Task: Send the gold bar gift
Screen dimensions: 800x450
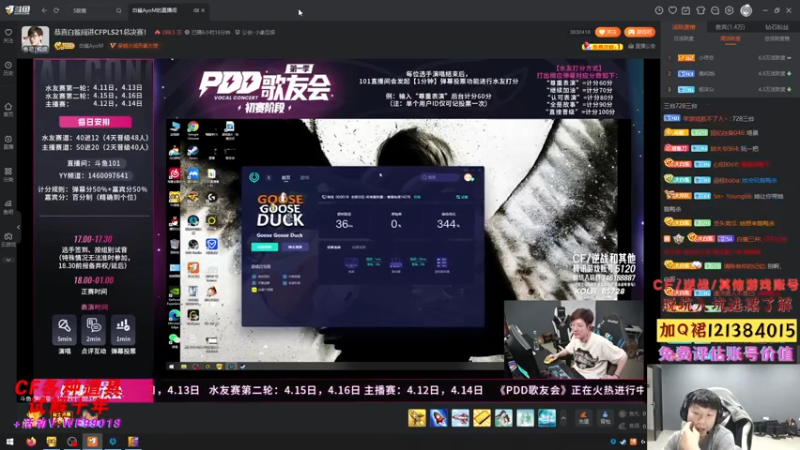Action: (x=482, y=418)
